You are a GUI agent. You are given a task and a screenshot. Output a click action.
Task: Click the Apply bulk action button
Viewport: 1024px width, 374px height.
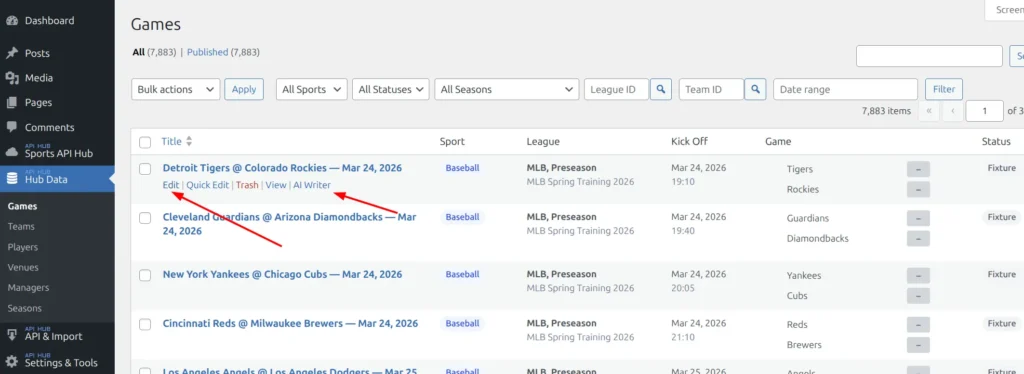244,89
